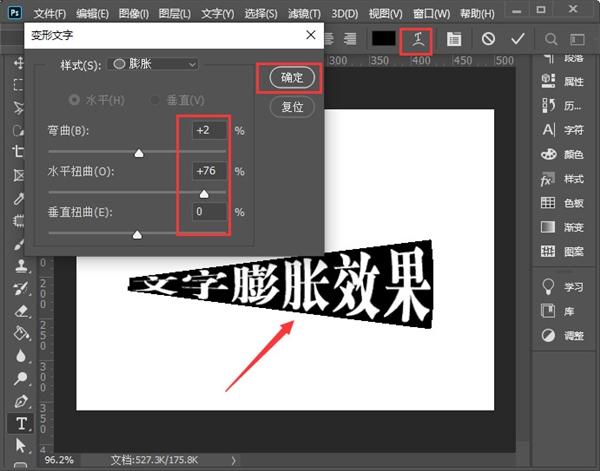Click the black text color swatch
Image resolution: width=600 pixels, height=471 pixels.
(383, 39)
